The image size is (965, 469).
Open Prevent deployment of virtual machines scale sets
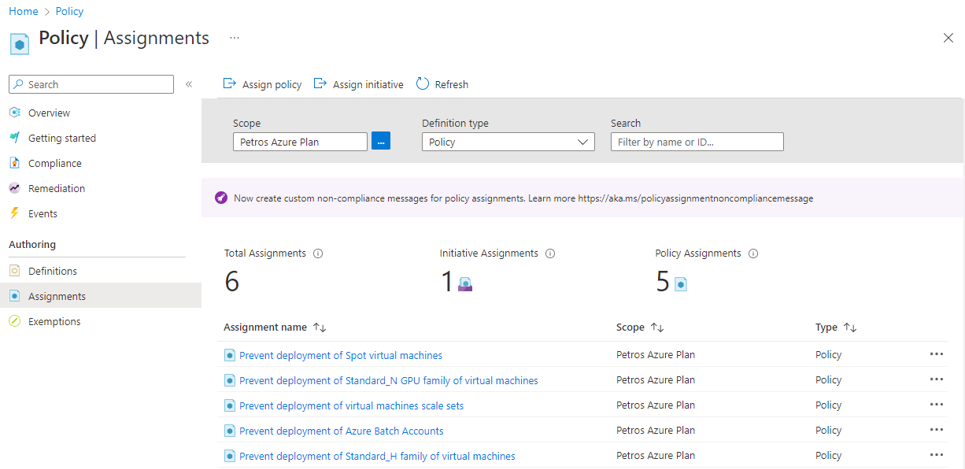point(351,406)
